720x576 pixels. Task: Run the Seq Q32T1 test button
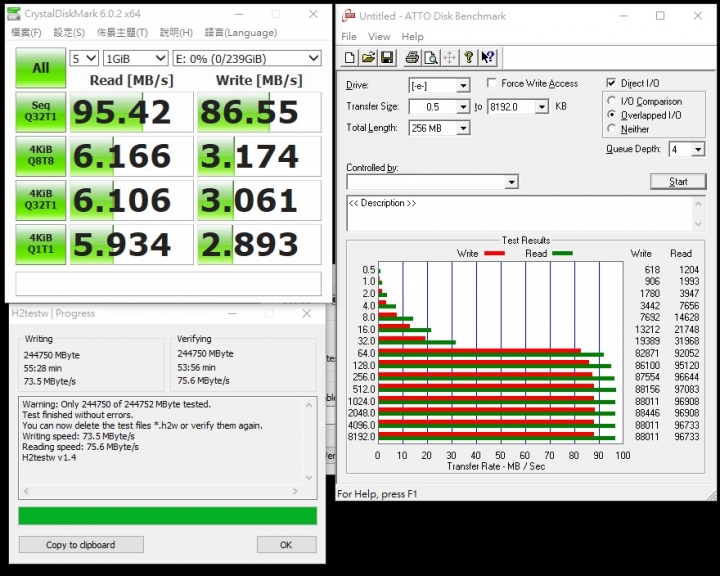click(40, 112)
